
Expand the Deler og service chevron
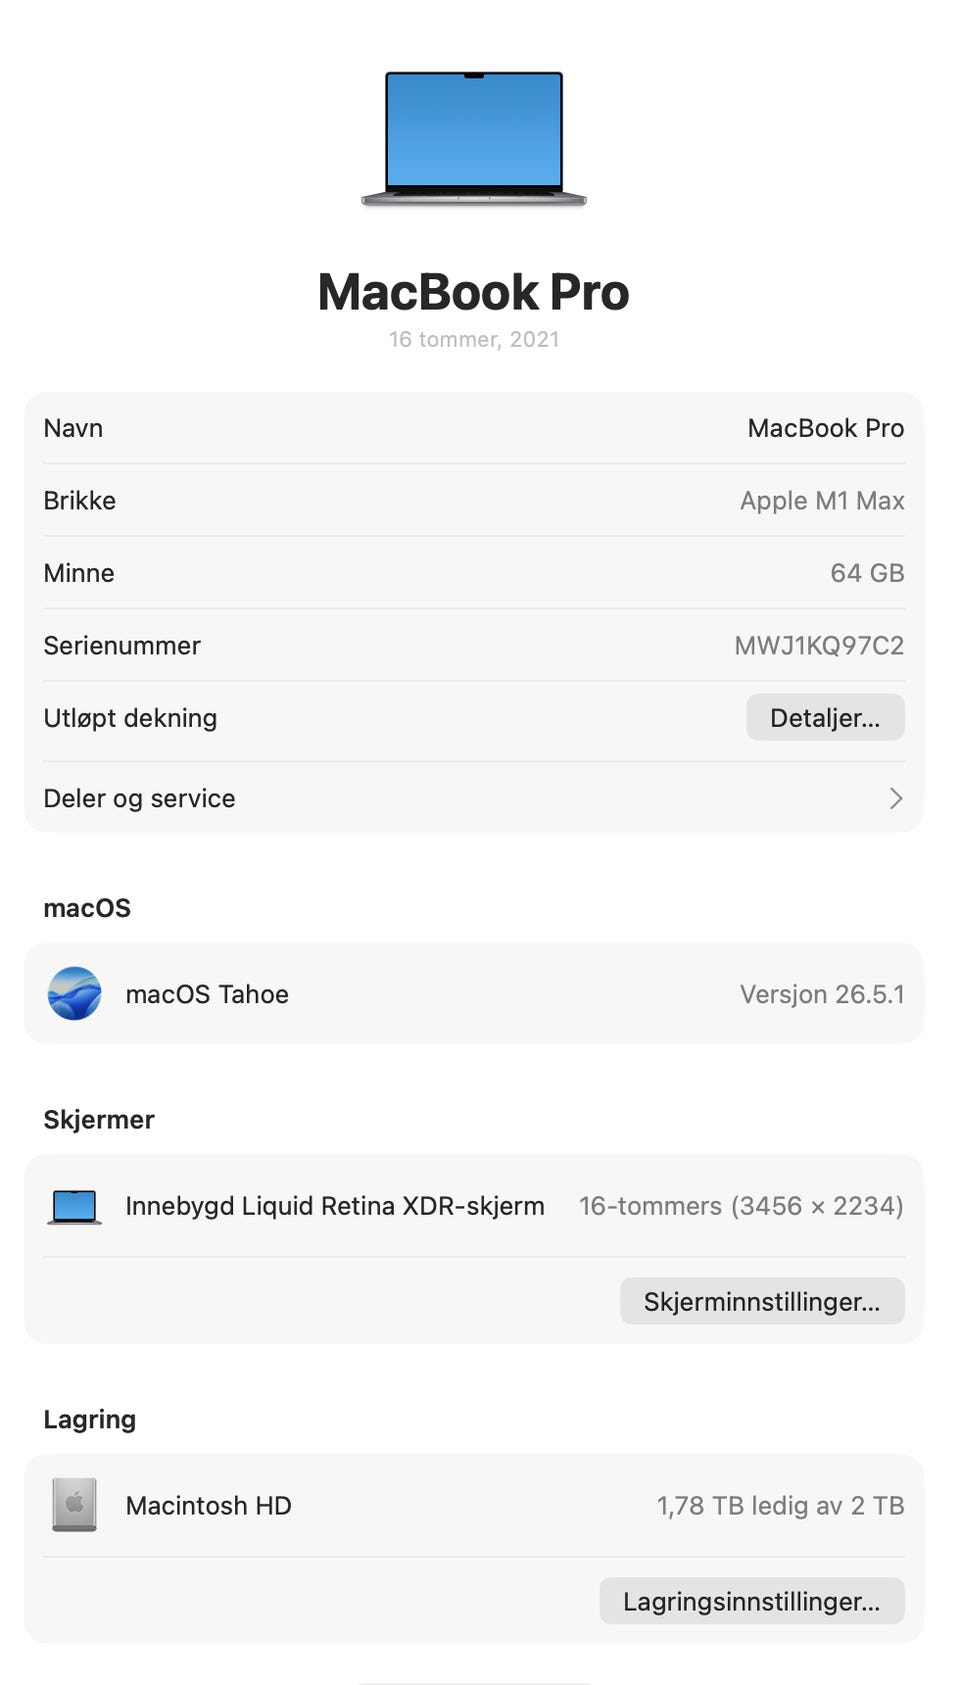895,798
